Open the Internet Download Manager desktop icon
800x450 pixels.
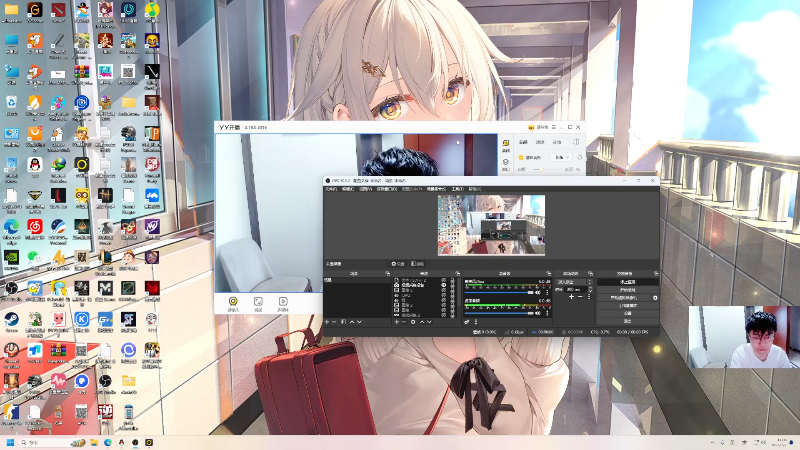59,164
